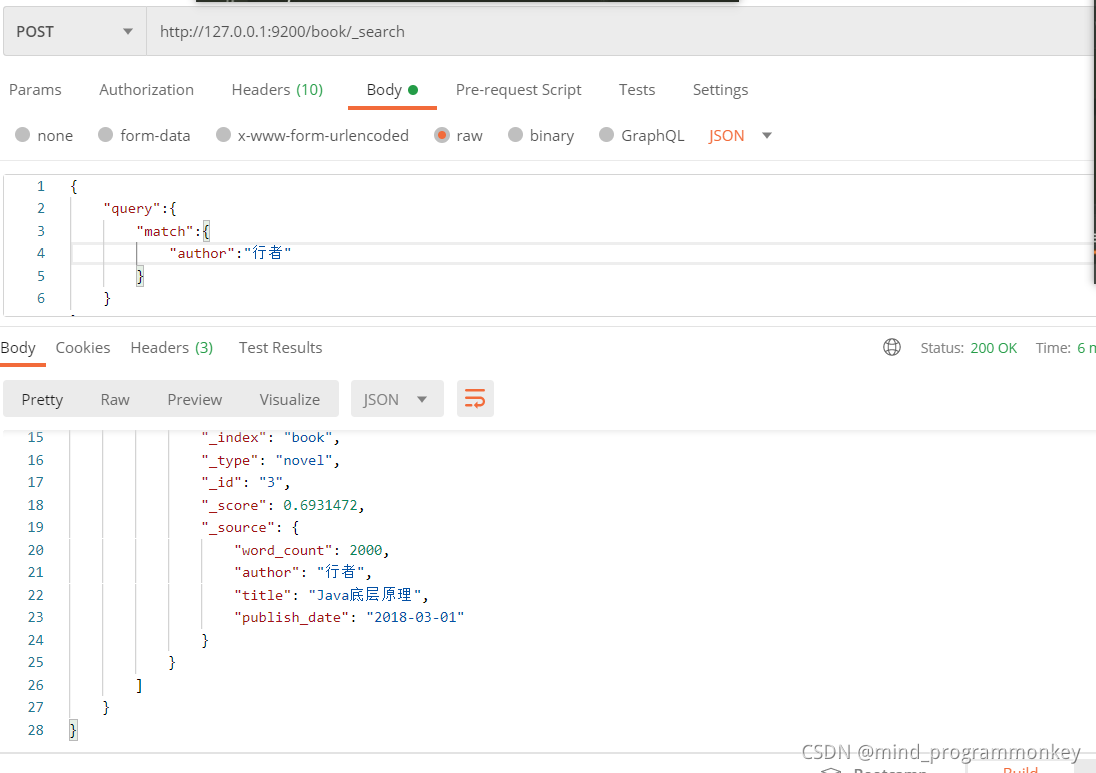
Task: Open the request Settings tab
Action: click(x=720, y=89)
